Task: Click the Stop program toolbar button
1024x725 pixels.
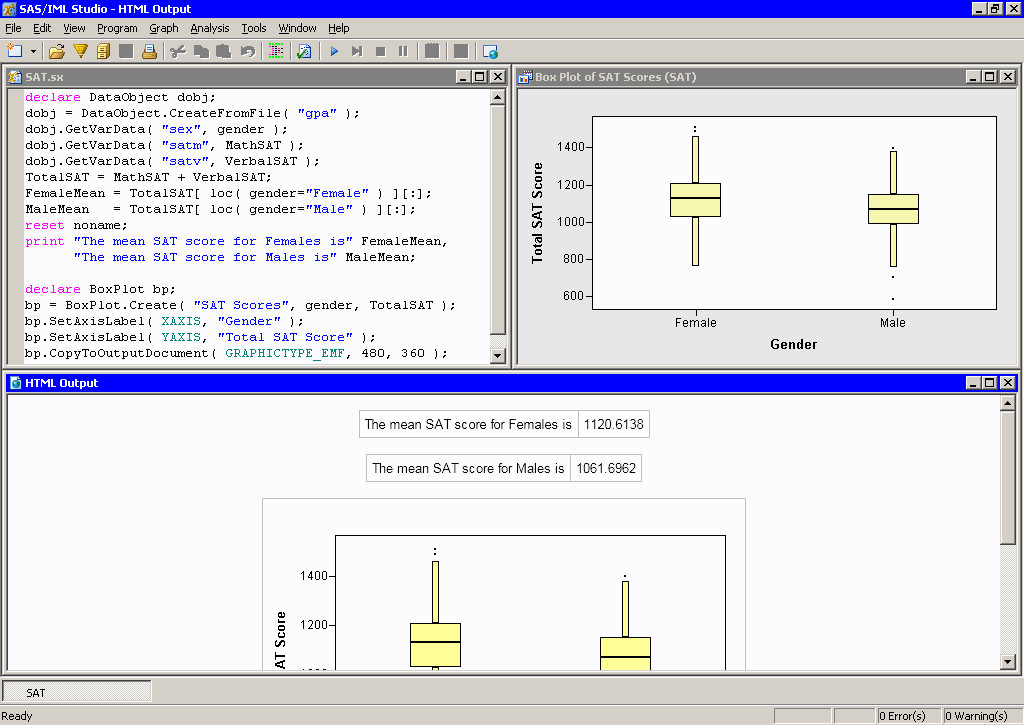Action: click(x=380, y=51)
